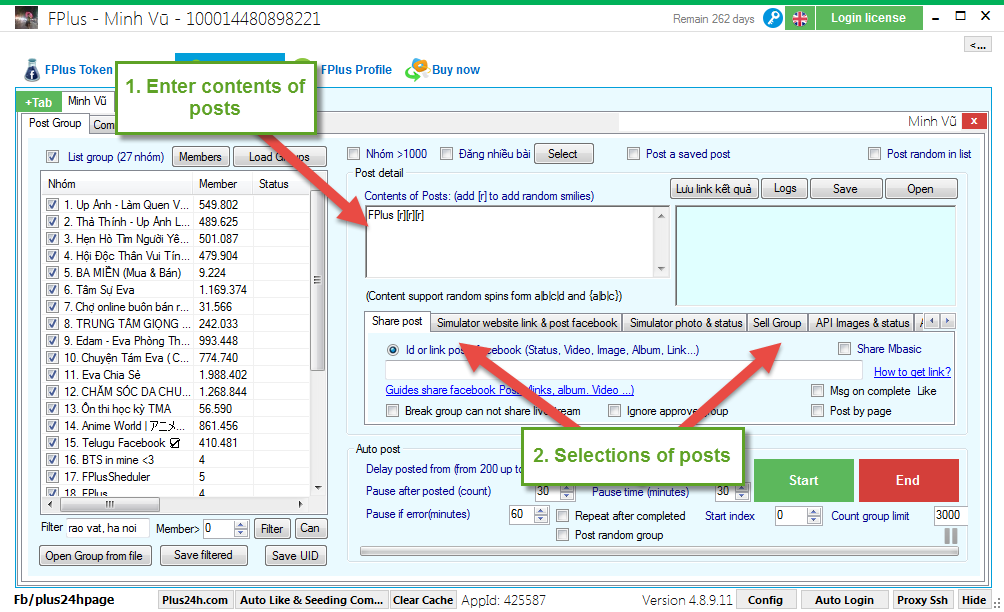
Task: Adjust the Pause after posted count spinner
Action: click(567, 492)
